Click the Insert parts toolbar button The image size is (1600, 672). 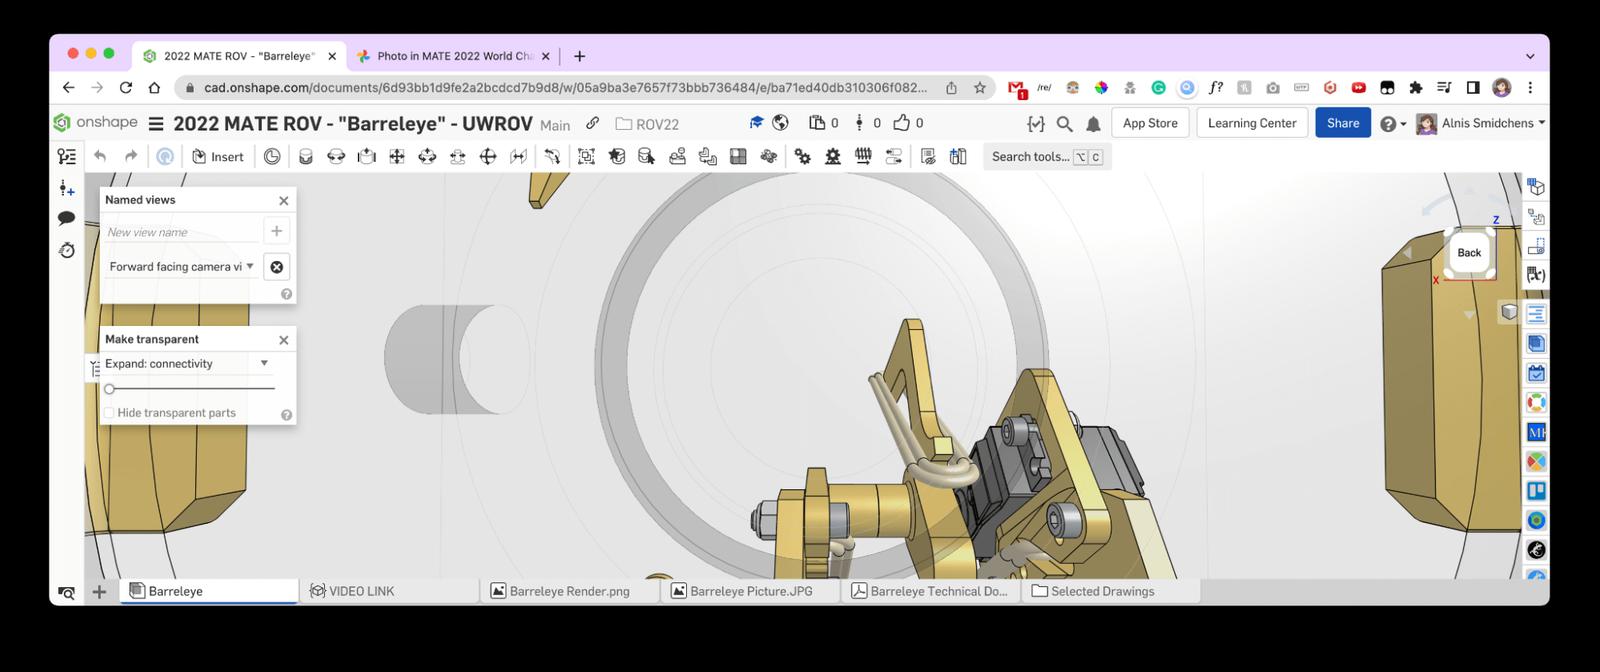tap(217, 157)
